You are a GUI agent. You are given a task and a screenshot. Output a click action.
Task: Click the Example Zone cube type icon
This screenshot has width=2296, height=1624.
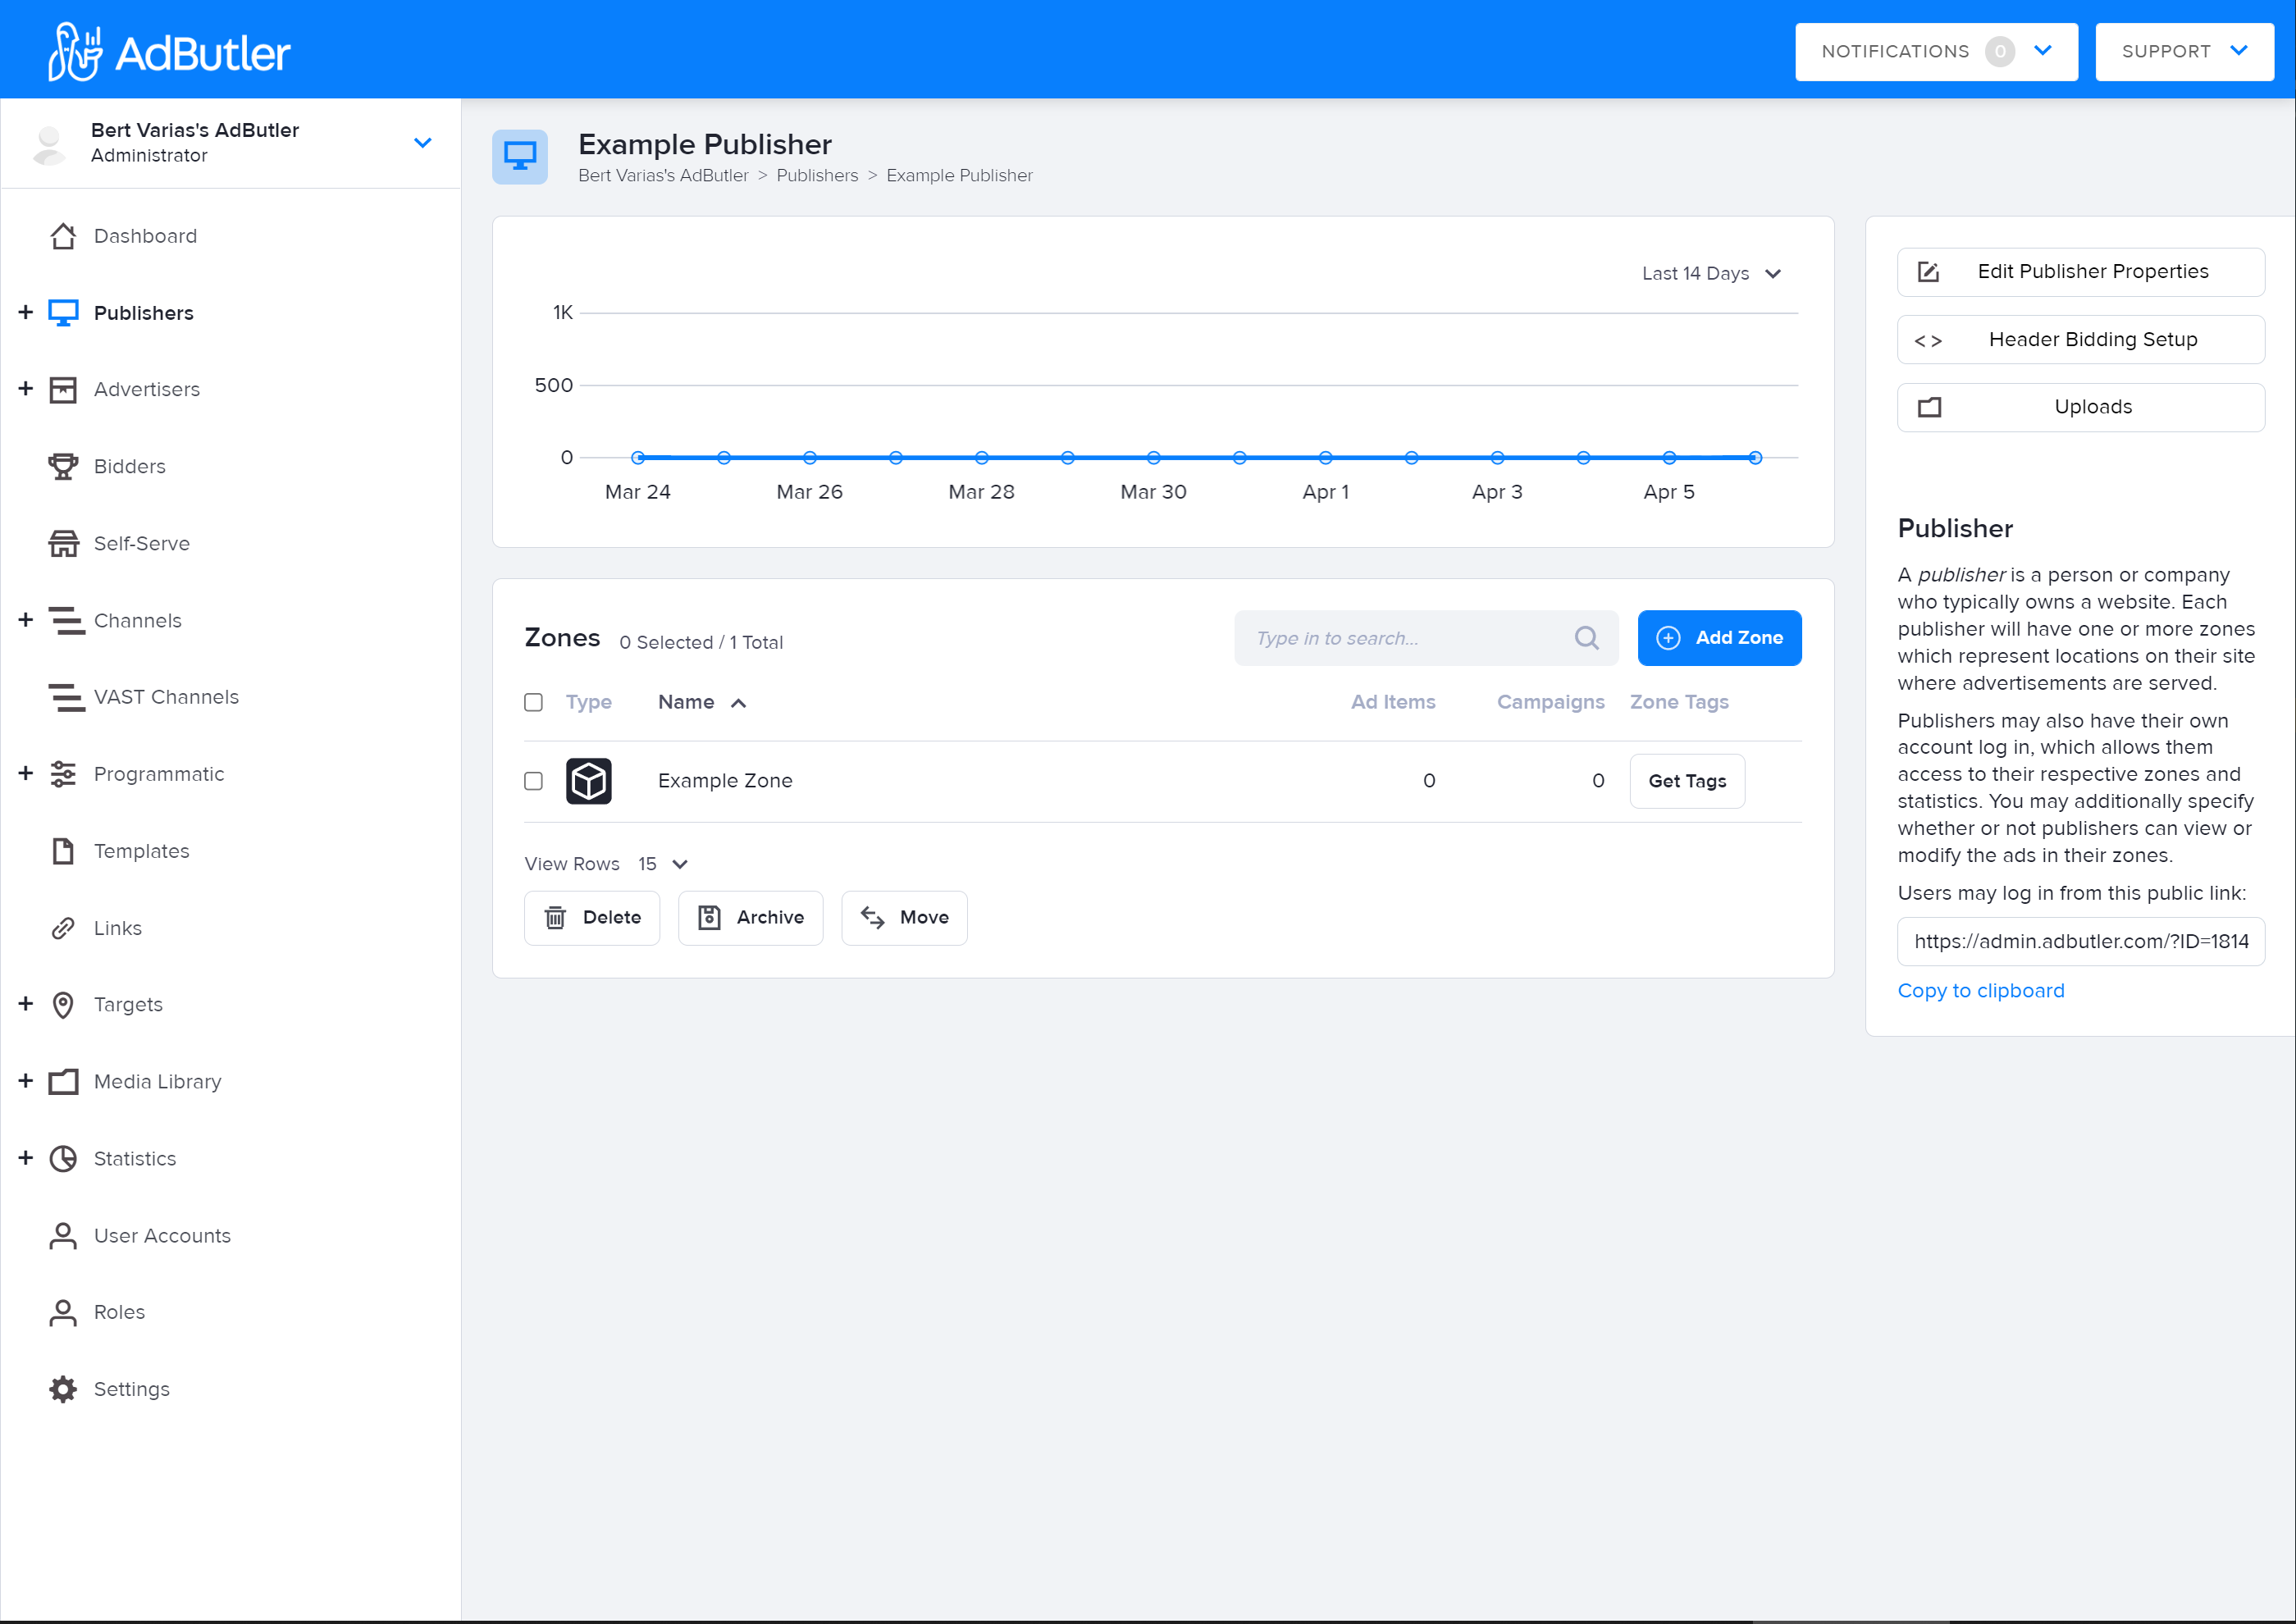pos(588,781)
